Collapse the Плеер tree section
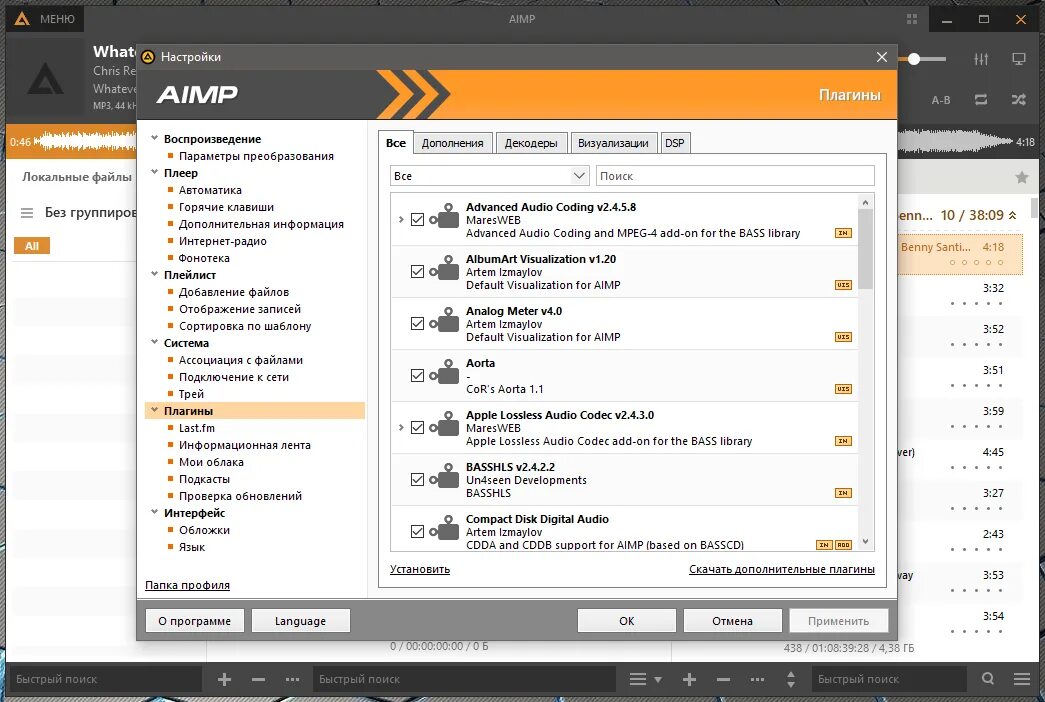The height and width of the screenshot is (702, 1045). 155,172
